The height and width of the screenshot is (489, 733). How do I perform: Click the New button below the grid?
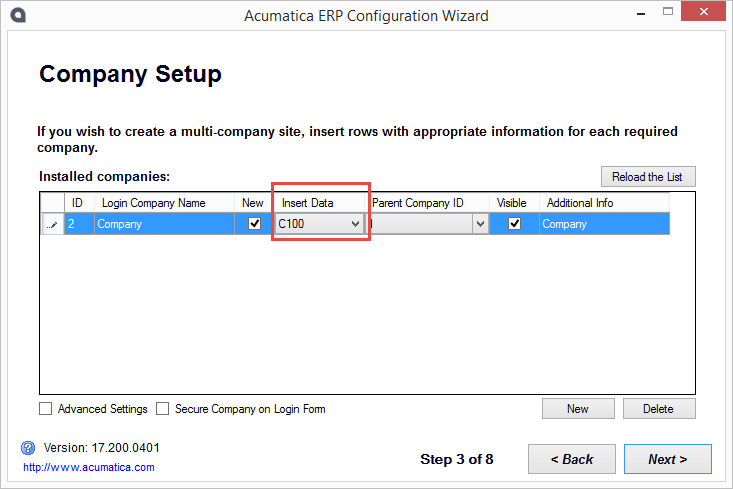(x=578, y=409)
